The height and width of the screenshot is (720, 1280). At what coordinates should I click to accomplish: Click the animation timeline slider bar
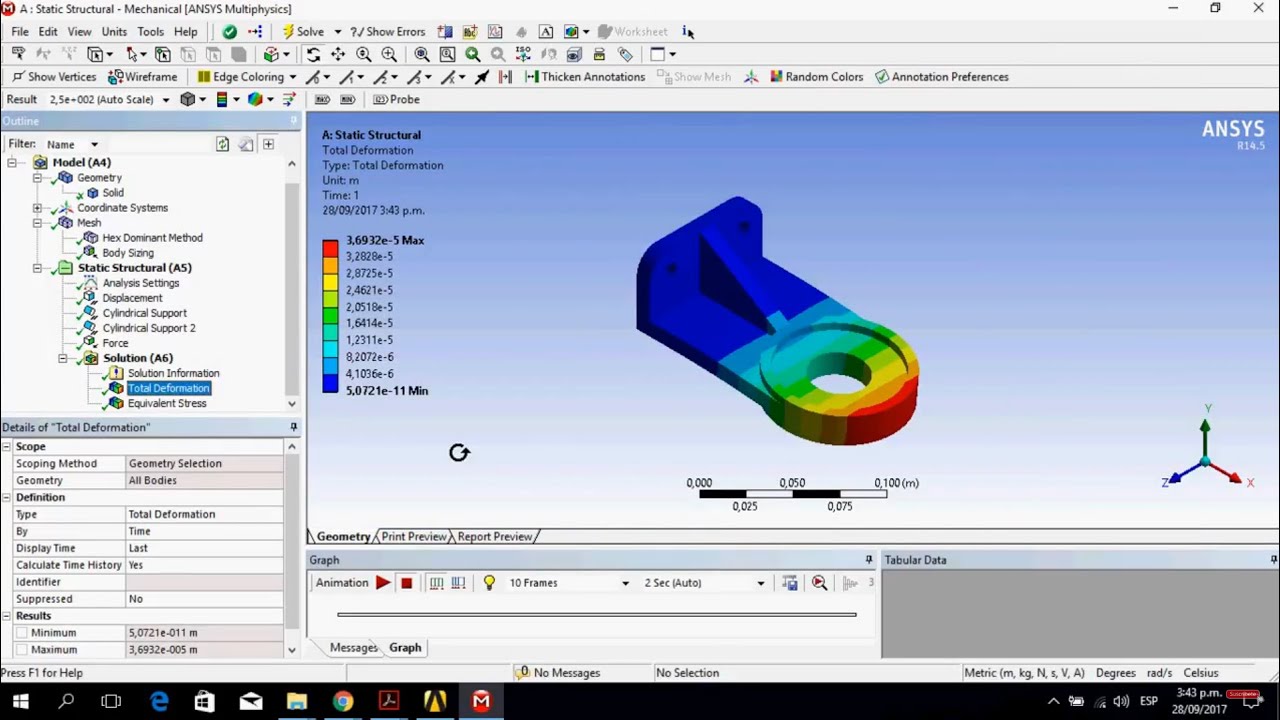point(597,615)
